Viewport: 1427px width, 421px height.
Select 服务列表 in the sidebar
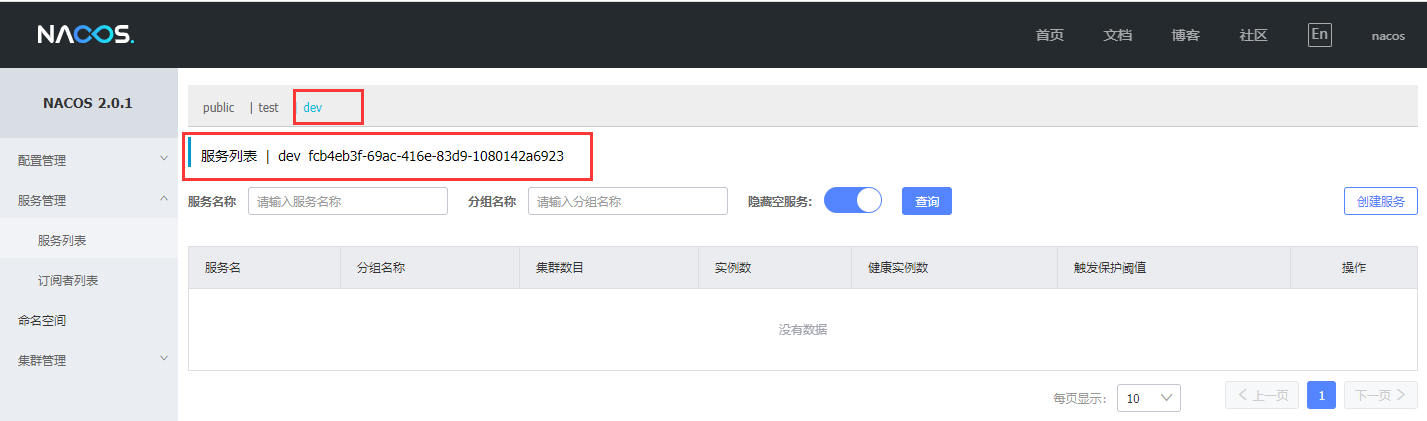[x=89, y=240]
